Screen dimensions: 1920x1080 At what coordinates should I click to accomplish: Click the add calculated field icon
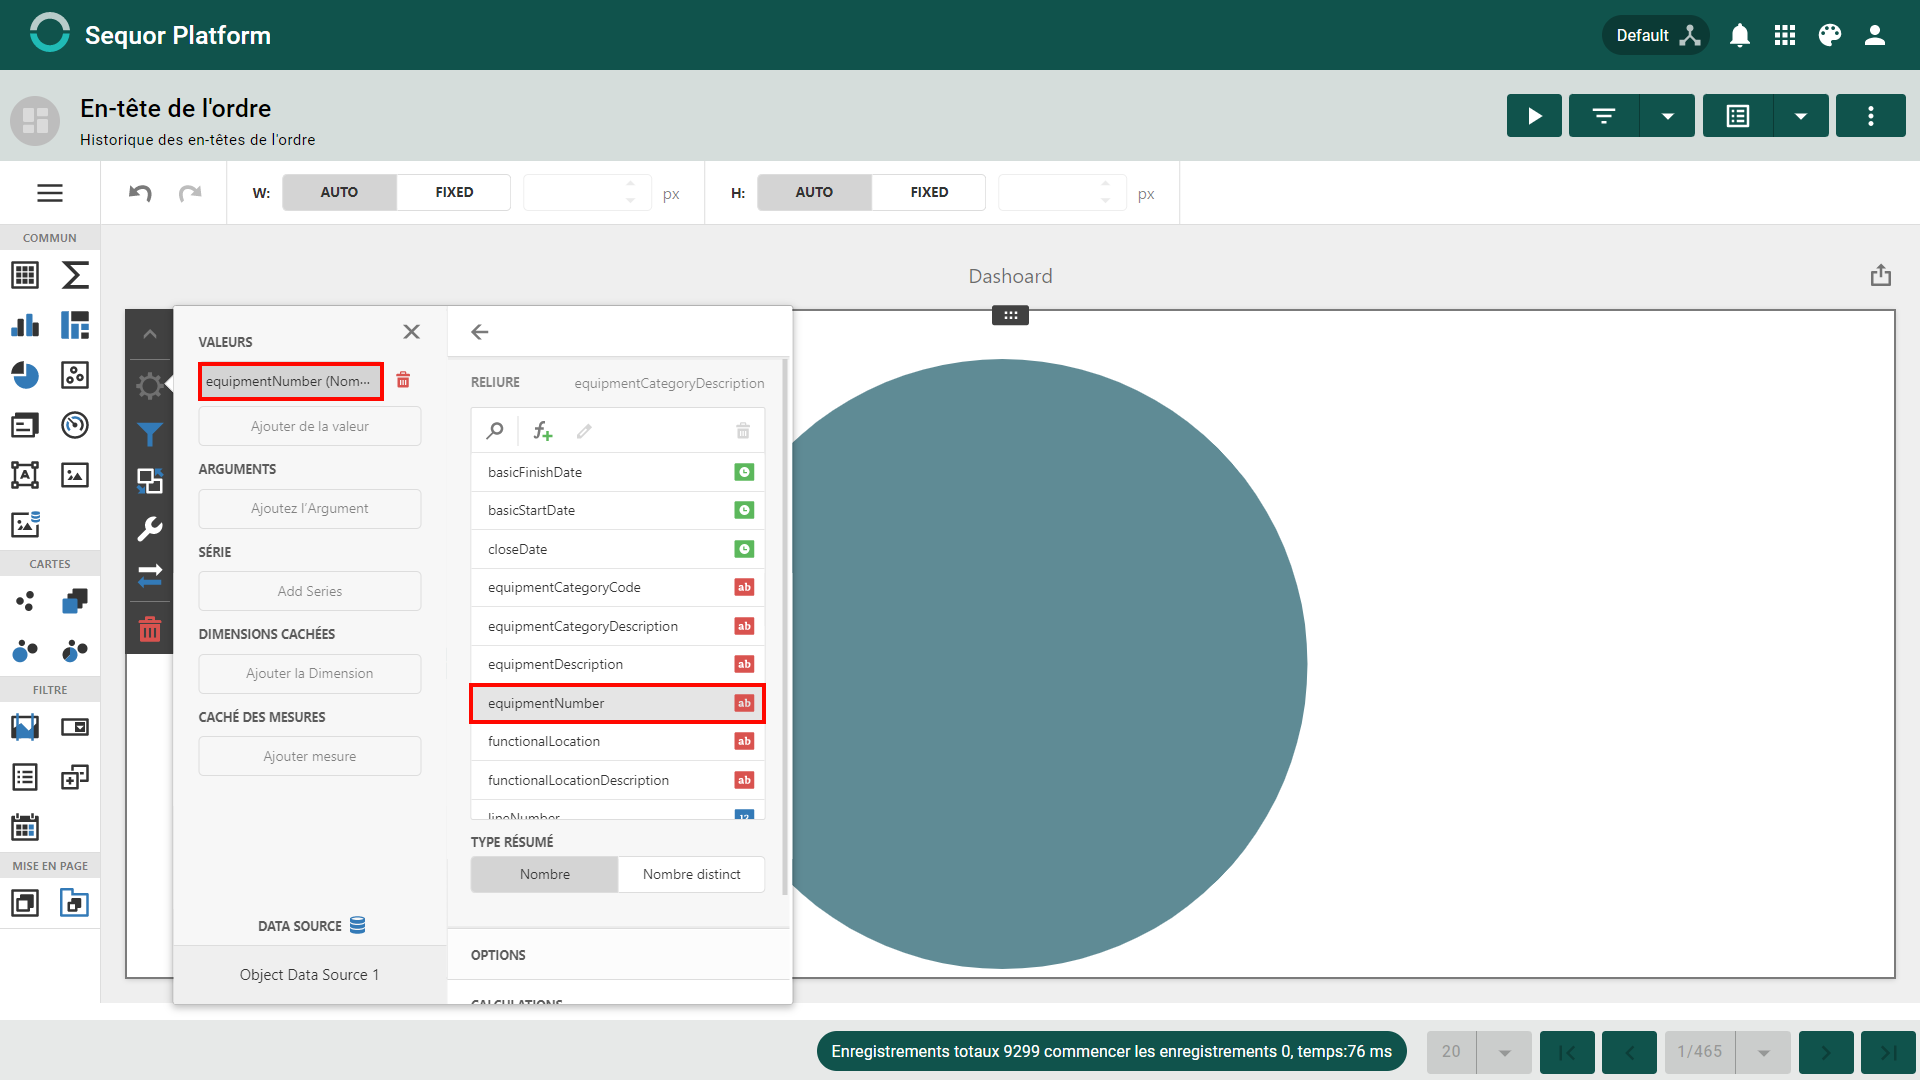(542, 431)
